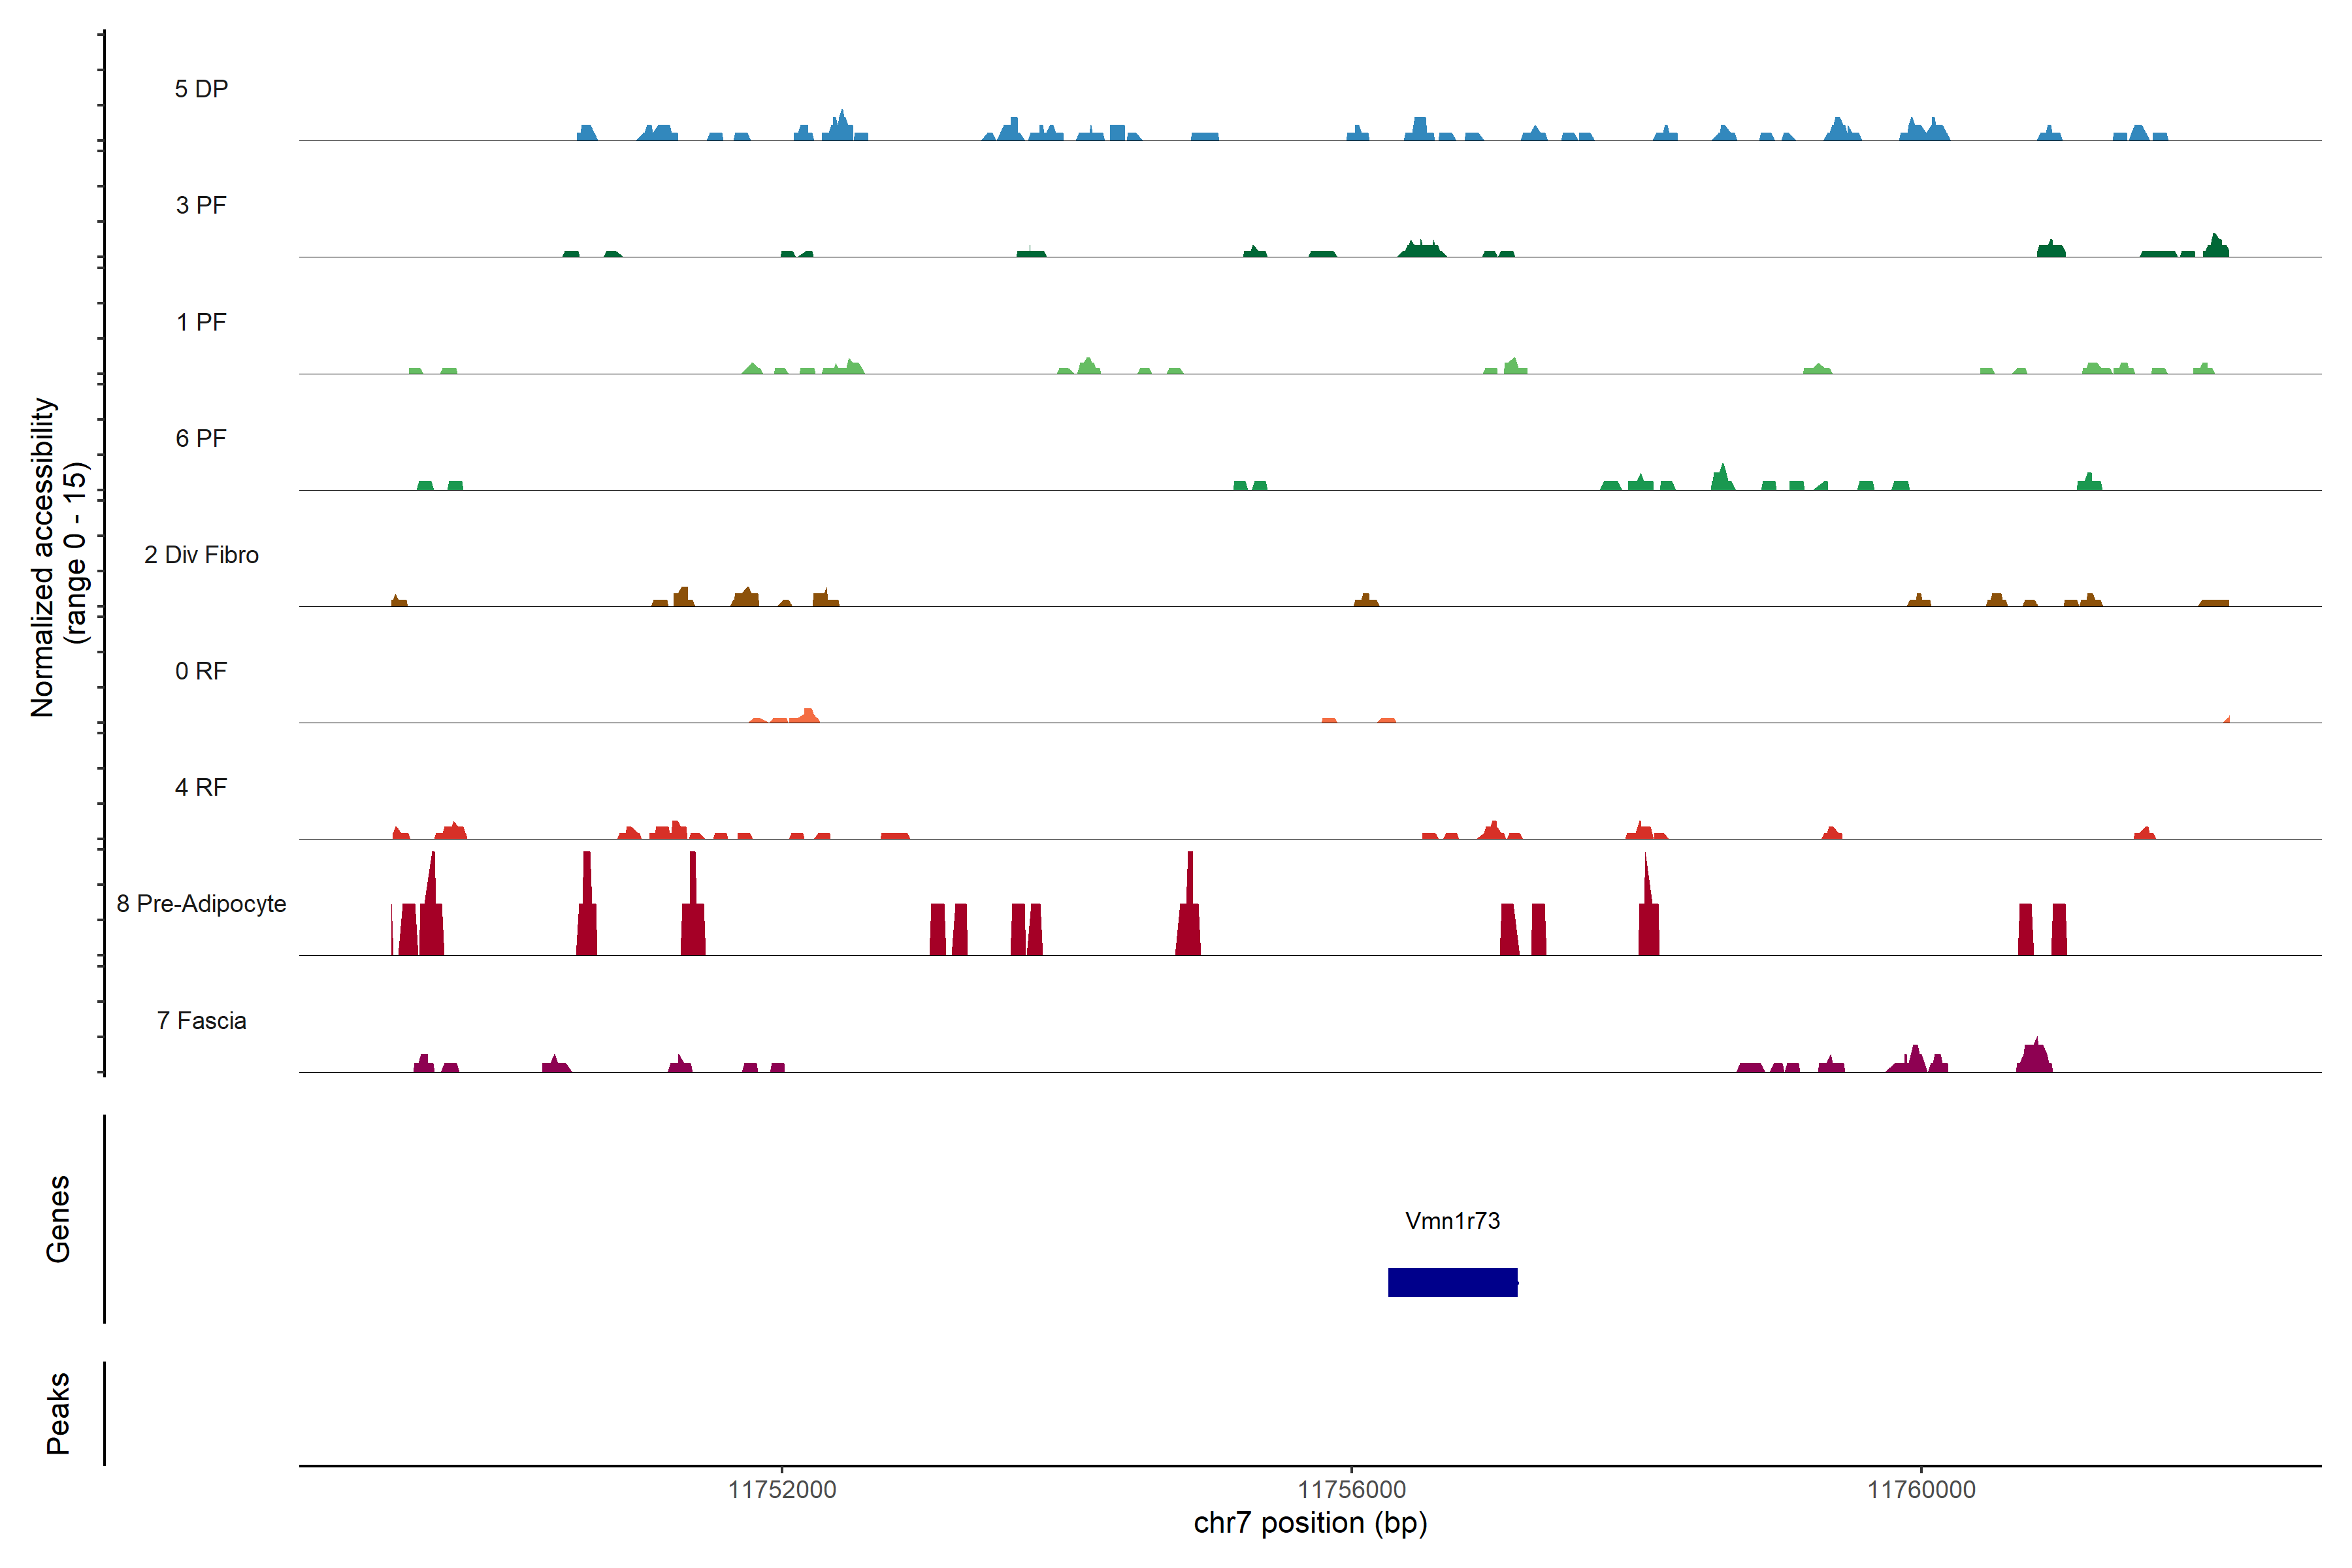Select the 5 DP track label
Screen dimensions: 2352x1568
point(201,89)
